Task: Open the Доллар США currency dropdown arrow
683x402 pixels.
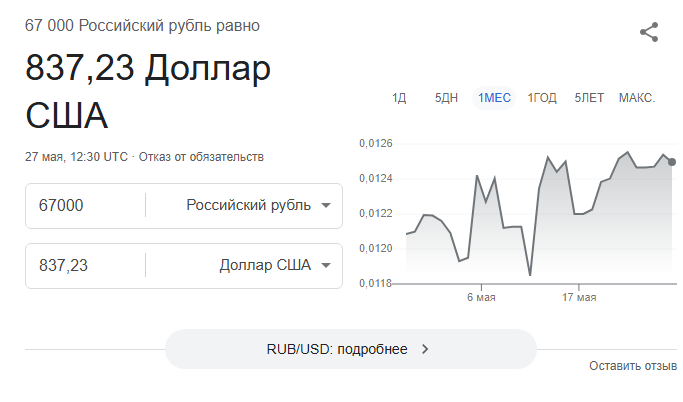Action: tap(325, 265)
